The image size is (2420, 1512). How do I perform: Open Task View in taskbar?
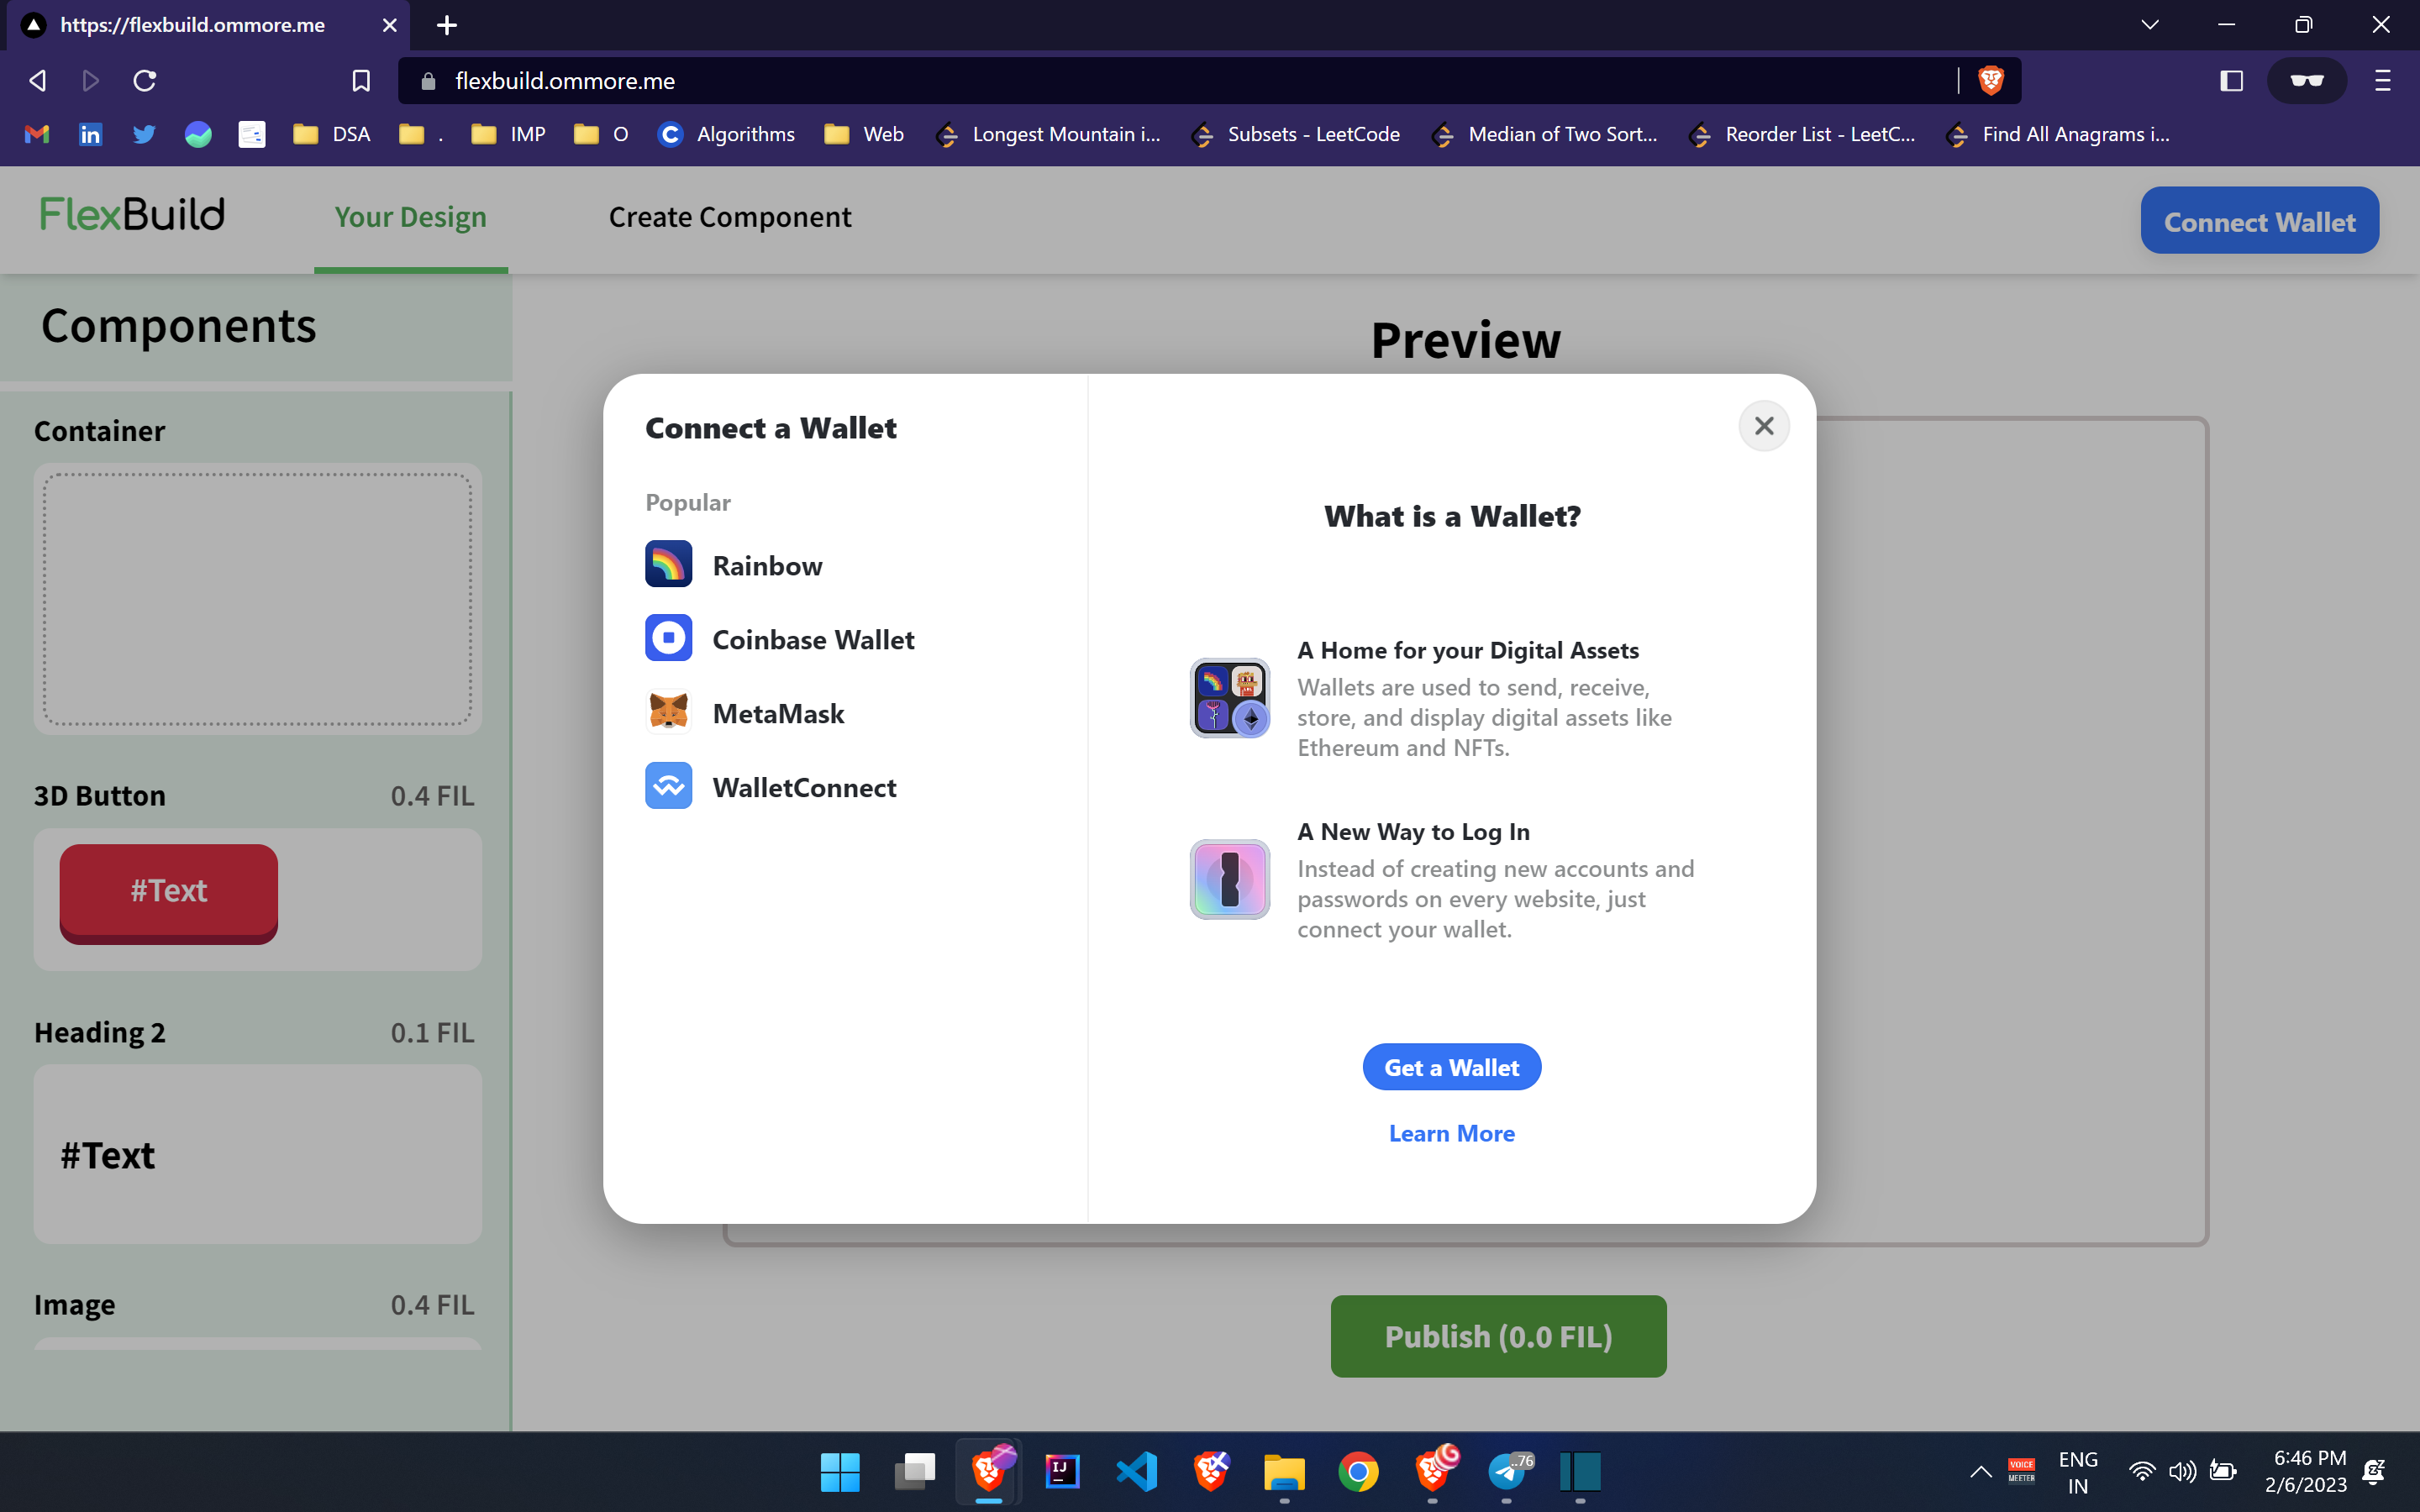(x=914, y=1472)
